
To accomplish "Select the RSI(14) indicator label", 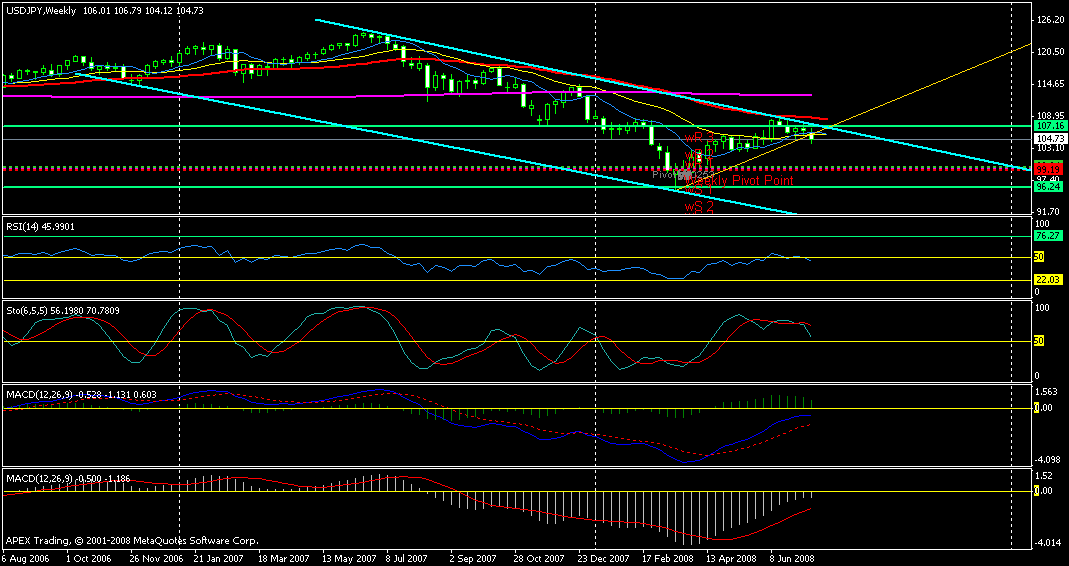I will (40, 227).
